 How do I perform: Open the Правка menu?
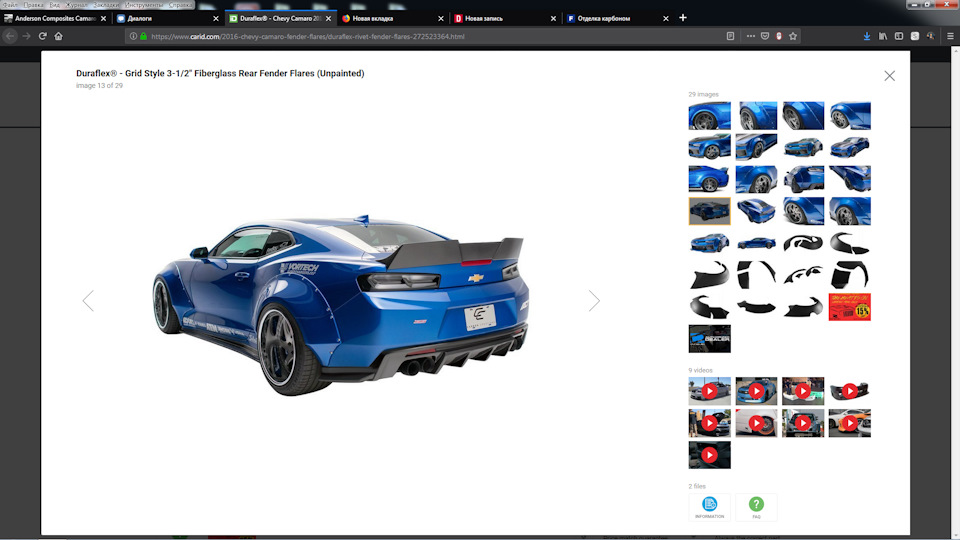(x=34, y=5)
